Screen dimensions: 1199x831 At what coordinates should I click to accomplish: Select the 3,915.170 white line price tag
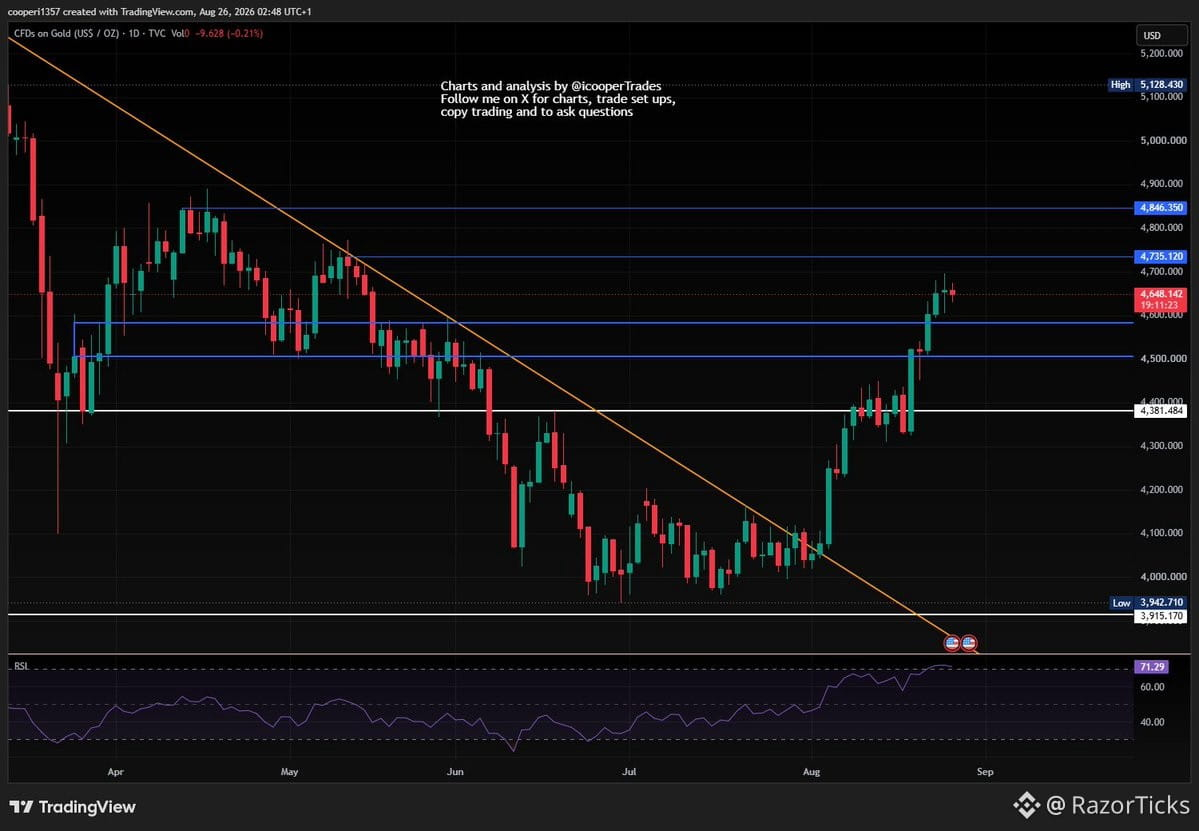(1161, 615)
